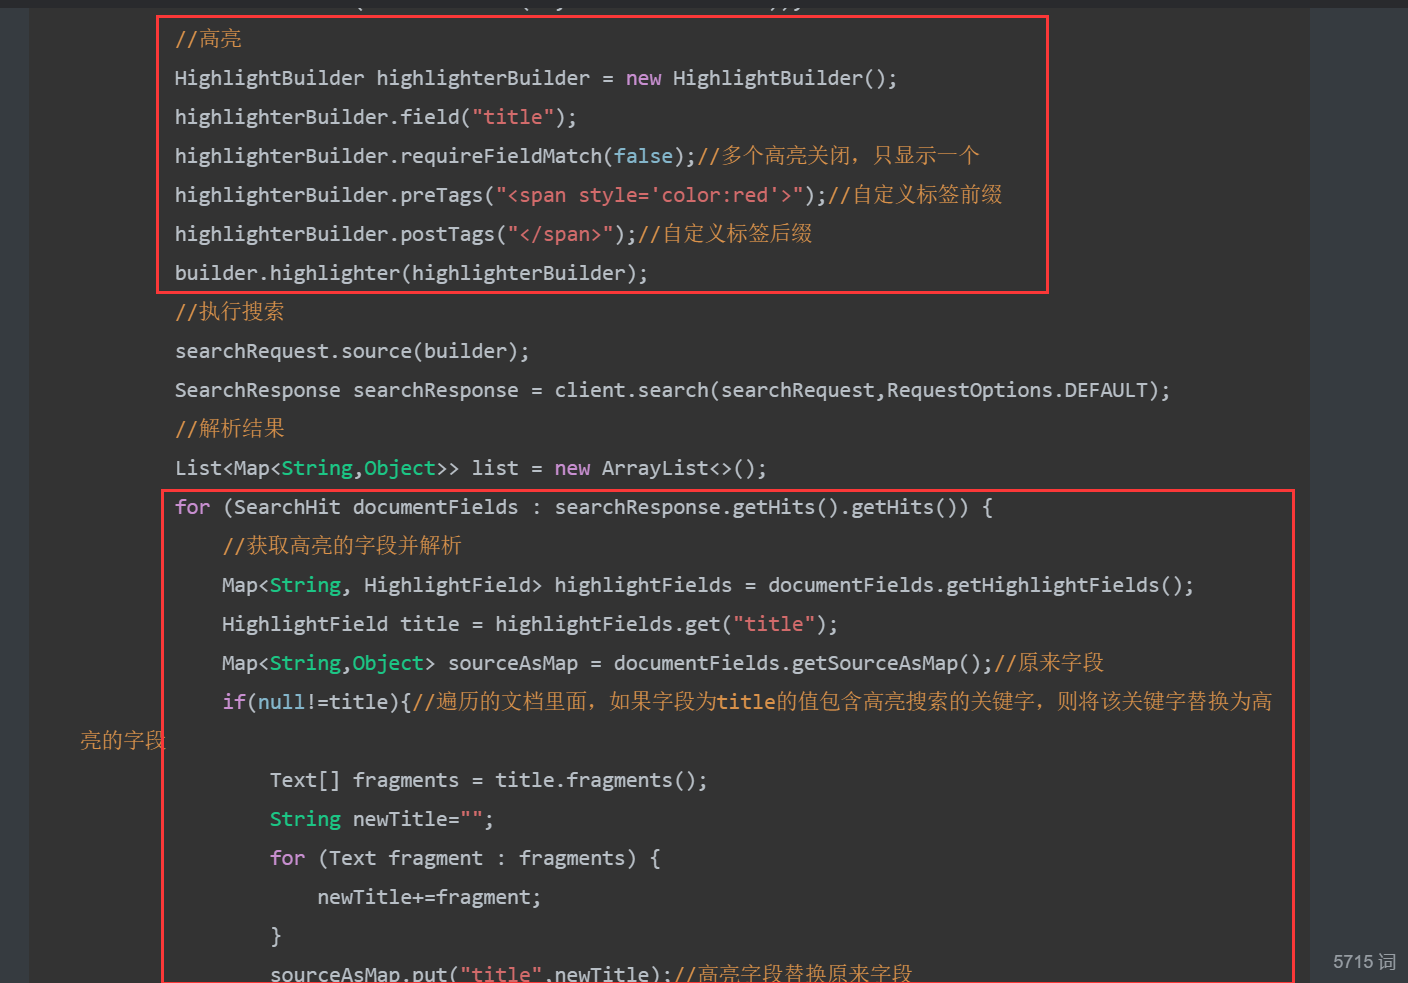This screenshot has width=1408, height=983.
Task: Place cursor on the //解析结果 comment
Action: coord(229,429)
